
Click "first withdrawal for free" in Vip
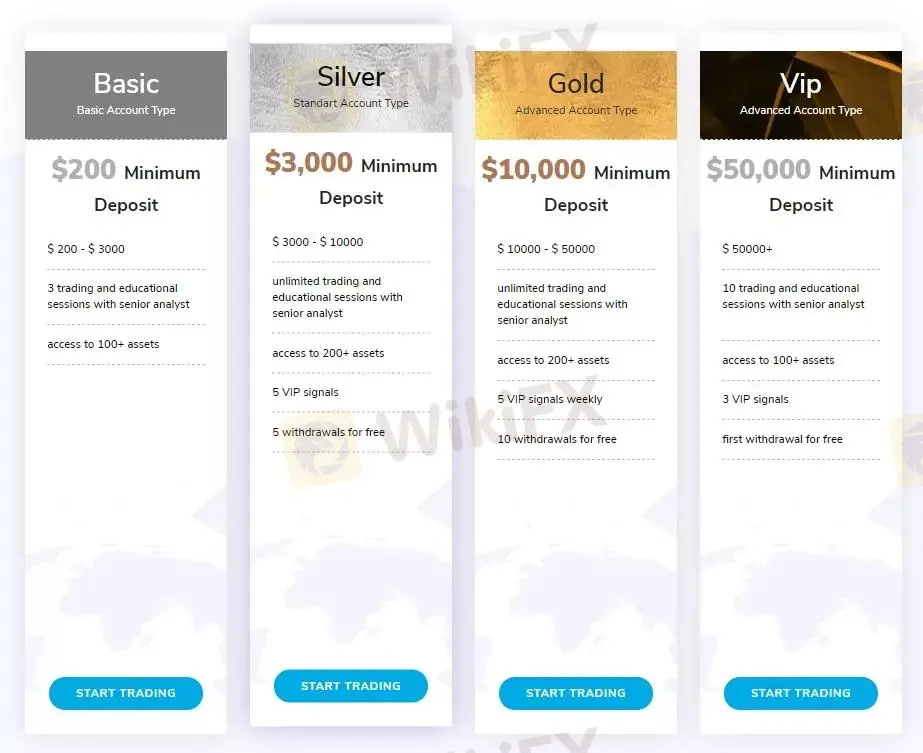782,439
